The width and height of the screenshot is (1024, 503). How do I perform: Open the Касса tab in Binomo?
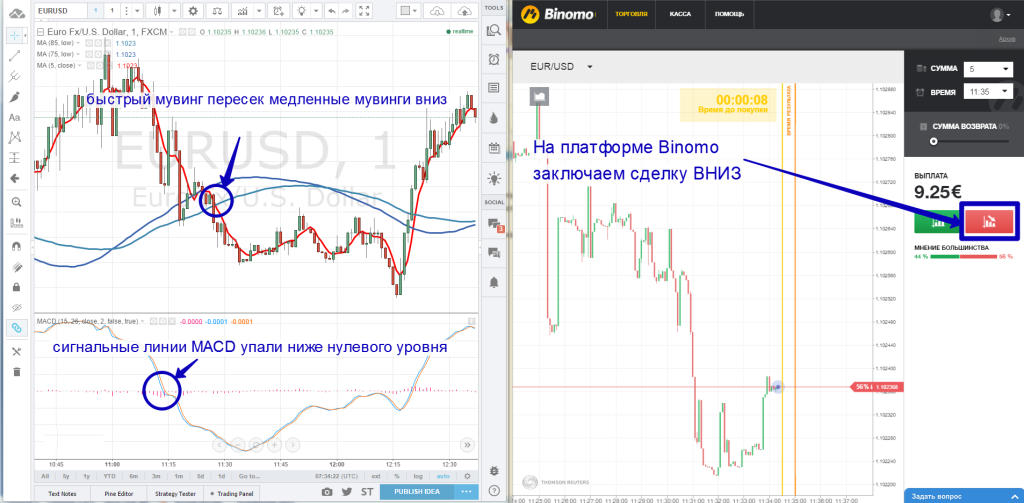click(682, 14)
